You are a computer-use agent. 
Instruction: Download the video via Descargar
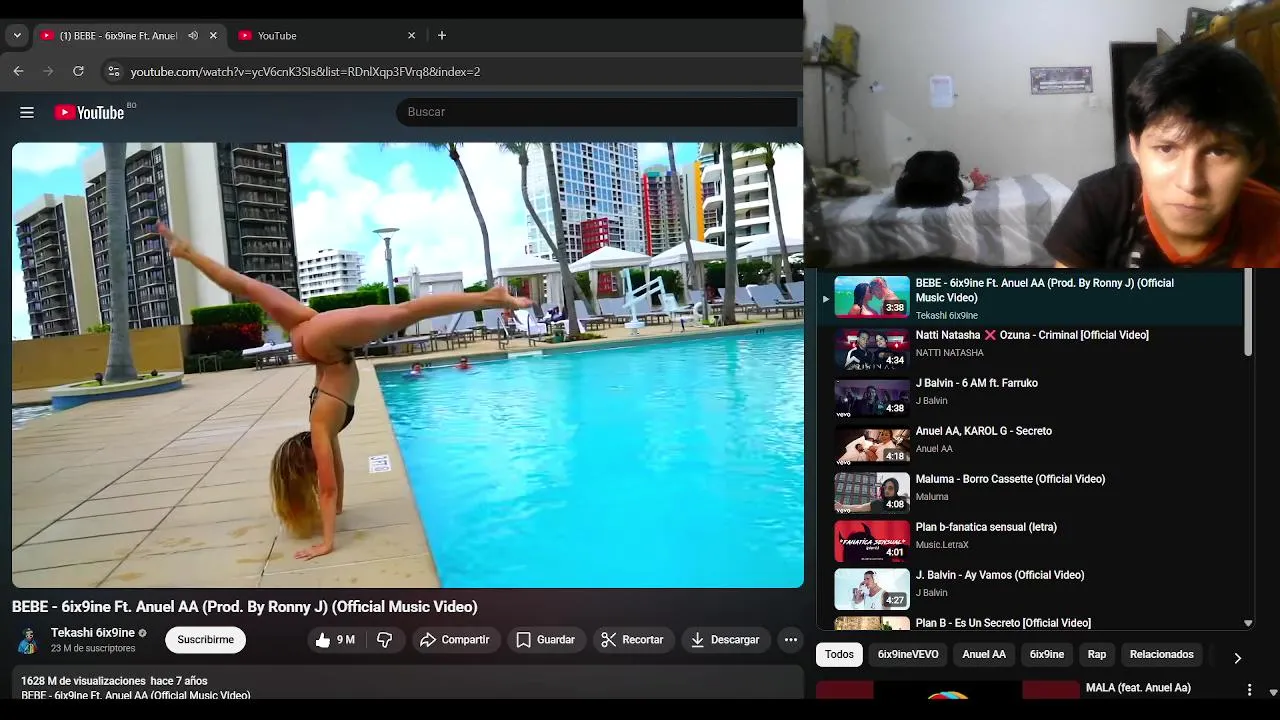pos(725,640)
